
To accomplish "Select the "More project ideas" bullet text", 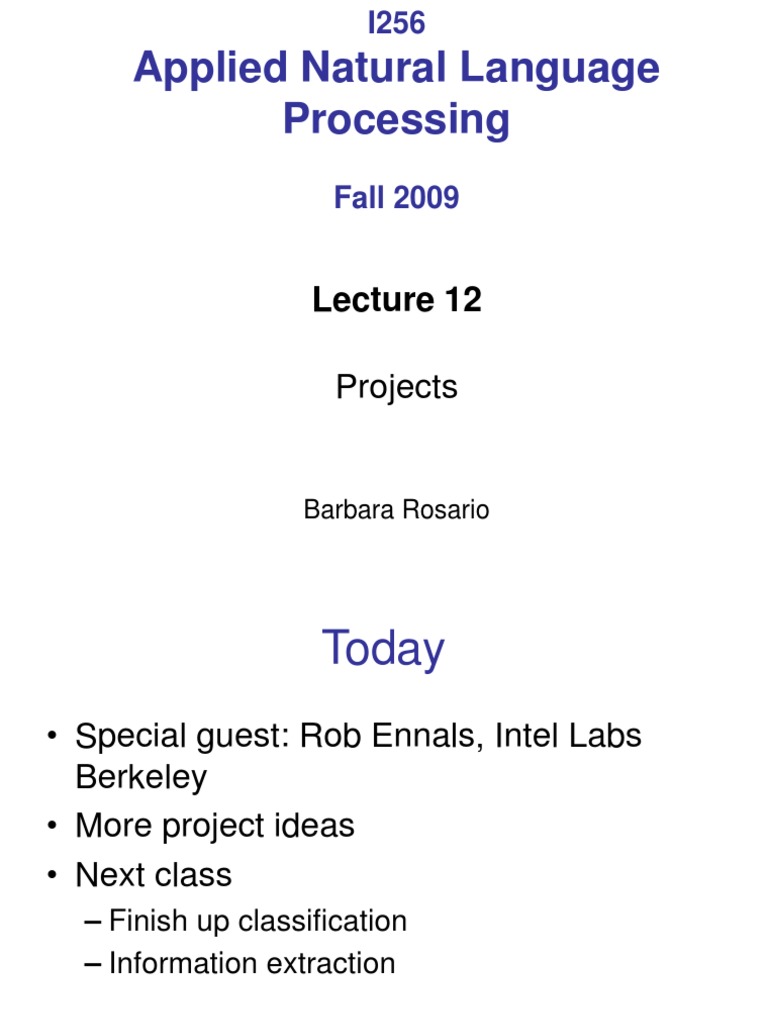I will 215,826.
